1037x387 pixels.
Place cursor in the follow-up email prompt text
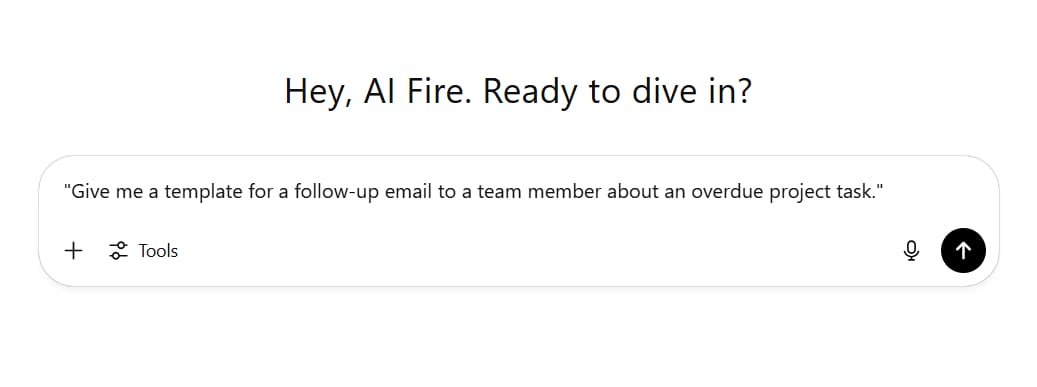point(474,193)
